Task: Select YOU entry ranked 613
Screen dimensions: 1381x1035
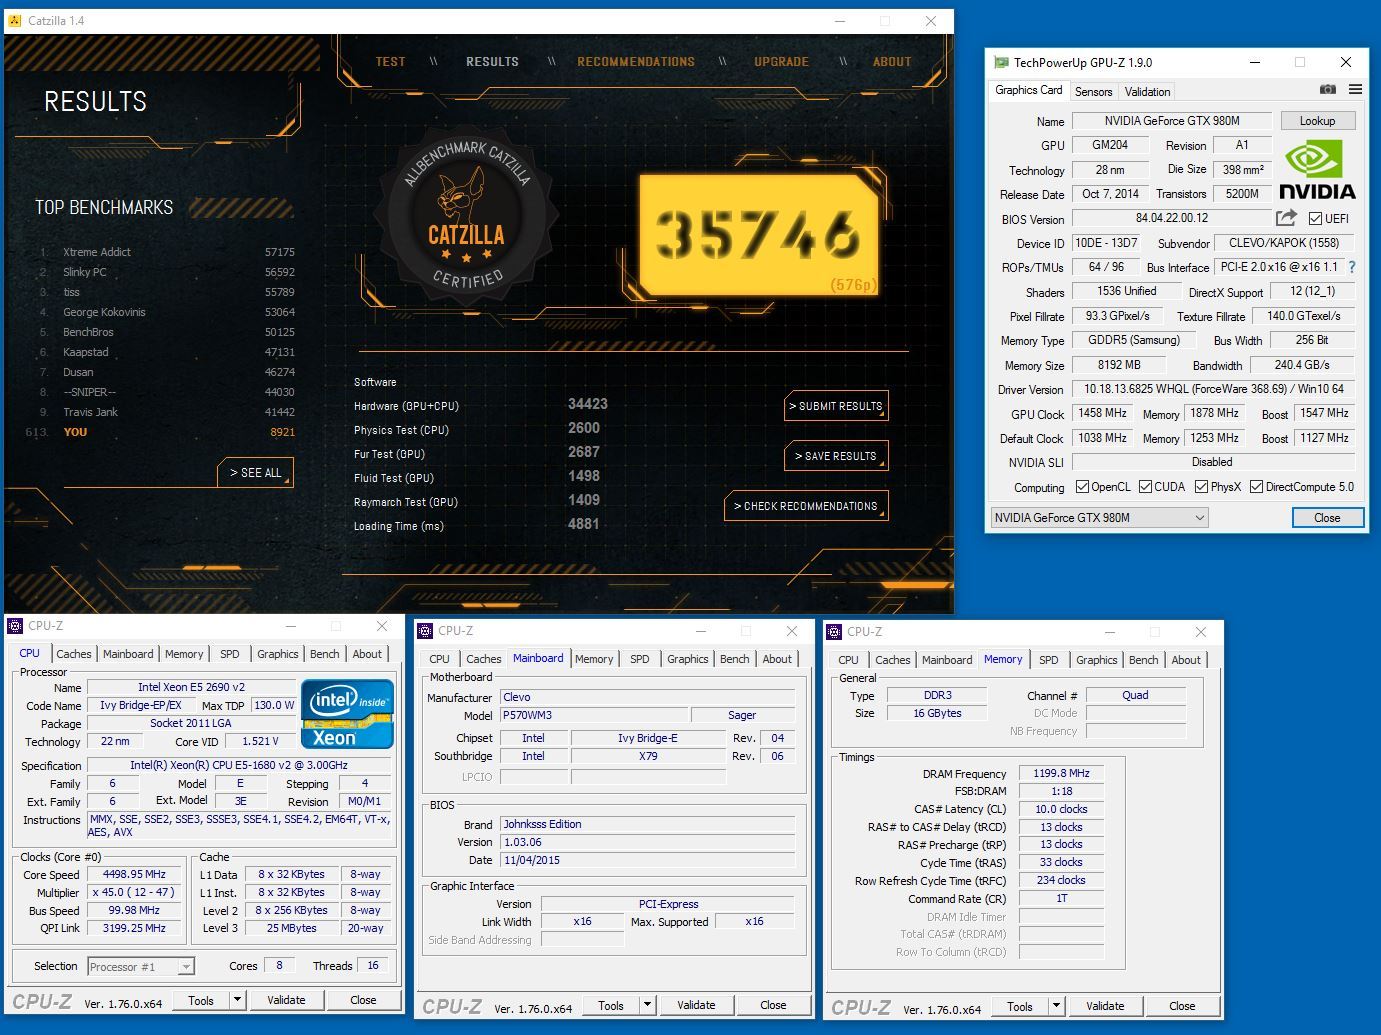Action: (x=160, y=432)
